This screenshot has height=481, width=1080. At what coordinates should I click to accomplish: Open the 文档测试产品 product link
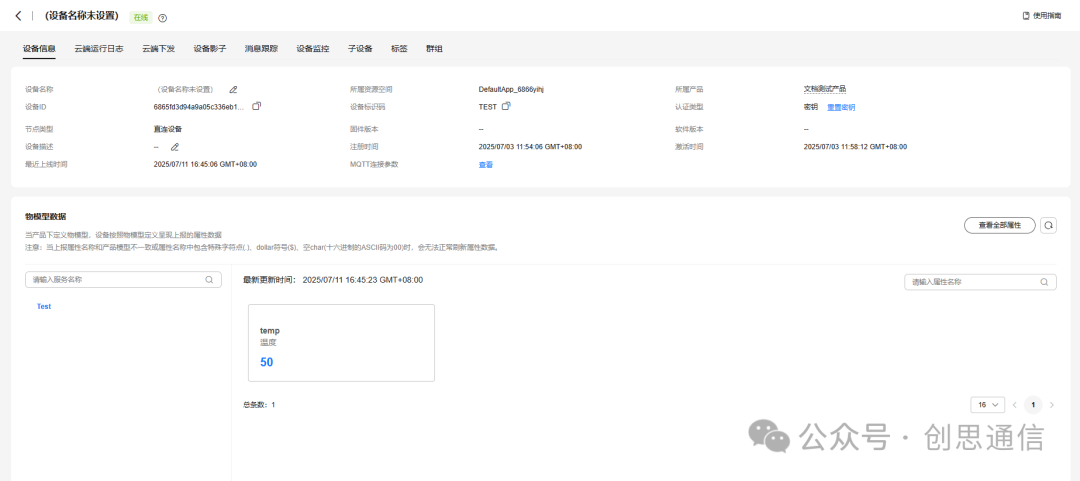[x=824, y=90]
